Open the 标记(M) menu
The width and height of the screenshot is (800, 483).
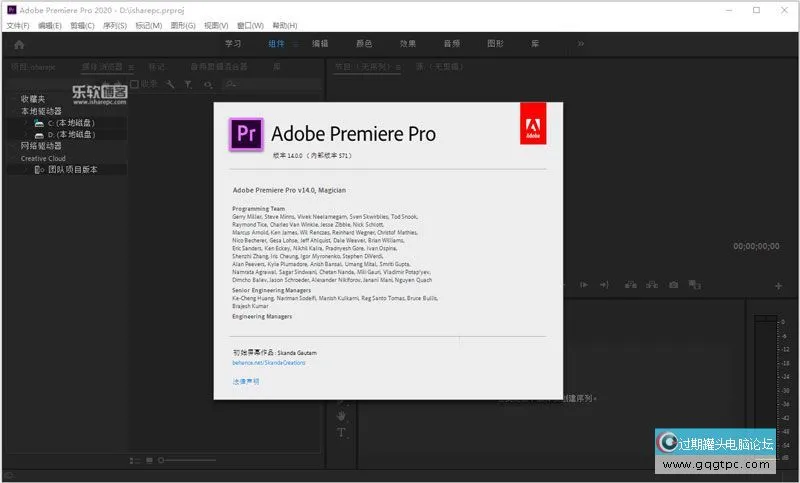pos(148,26)
